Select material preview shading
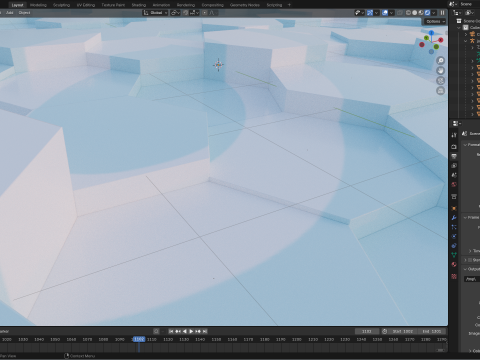480x360 pixels. tap(421, 13)
